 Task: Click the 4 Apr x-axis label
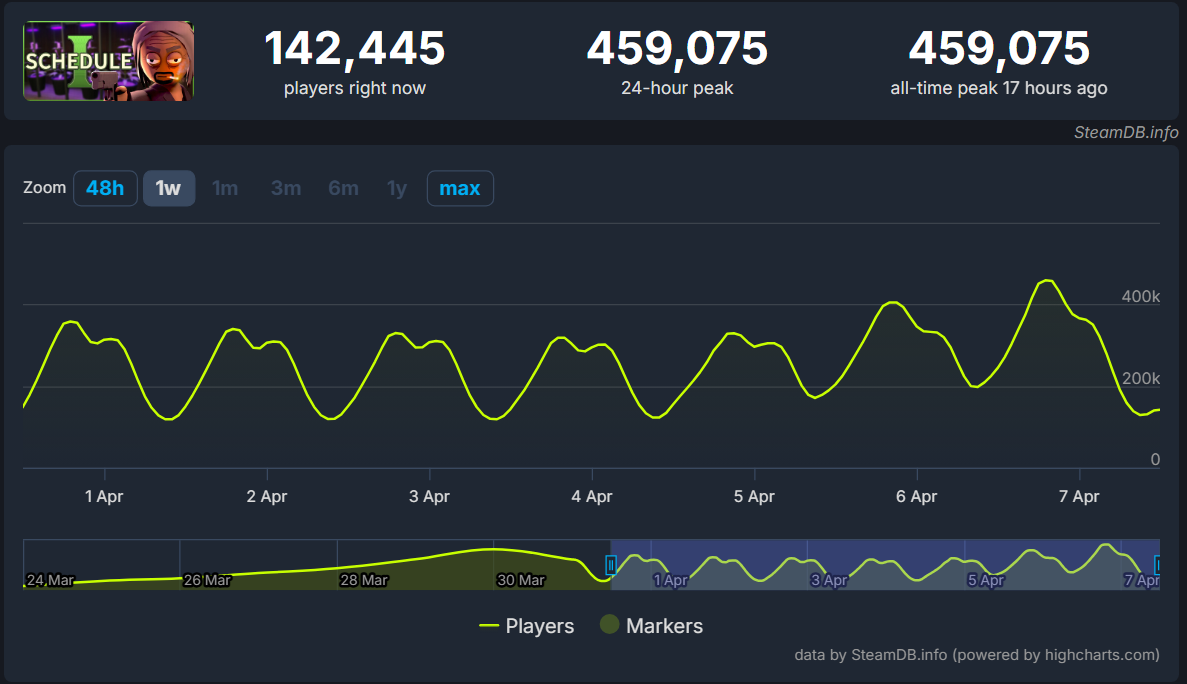592,496
